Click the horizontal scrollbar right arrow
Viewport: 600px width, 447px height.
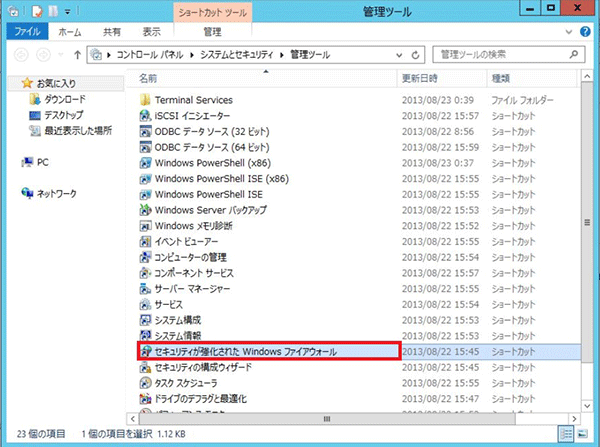pos(574,419)
